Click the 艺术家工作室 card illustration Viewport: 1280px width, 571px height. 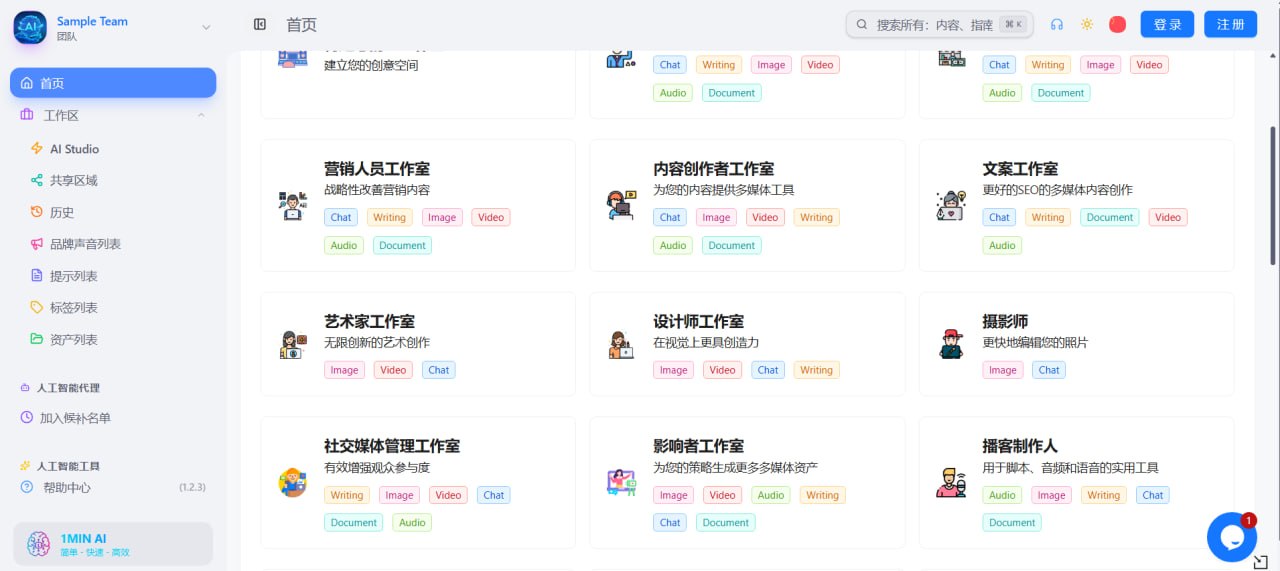(292, 345)
